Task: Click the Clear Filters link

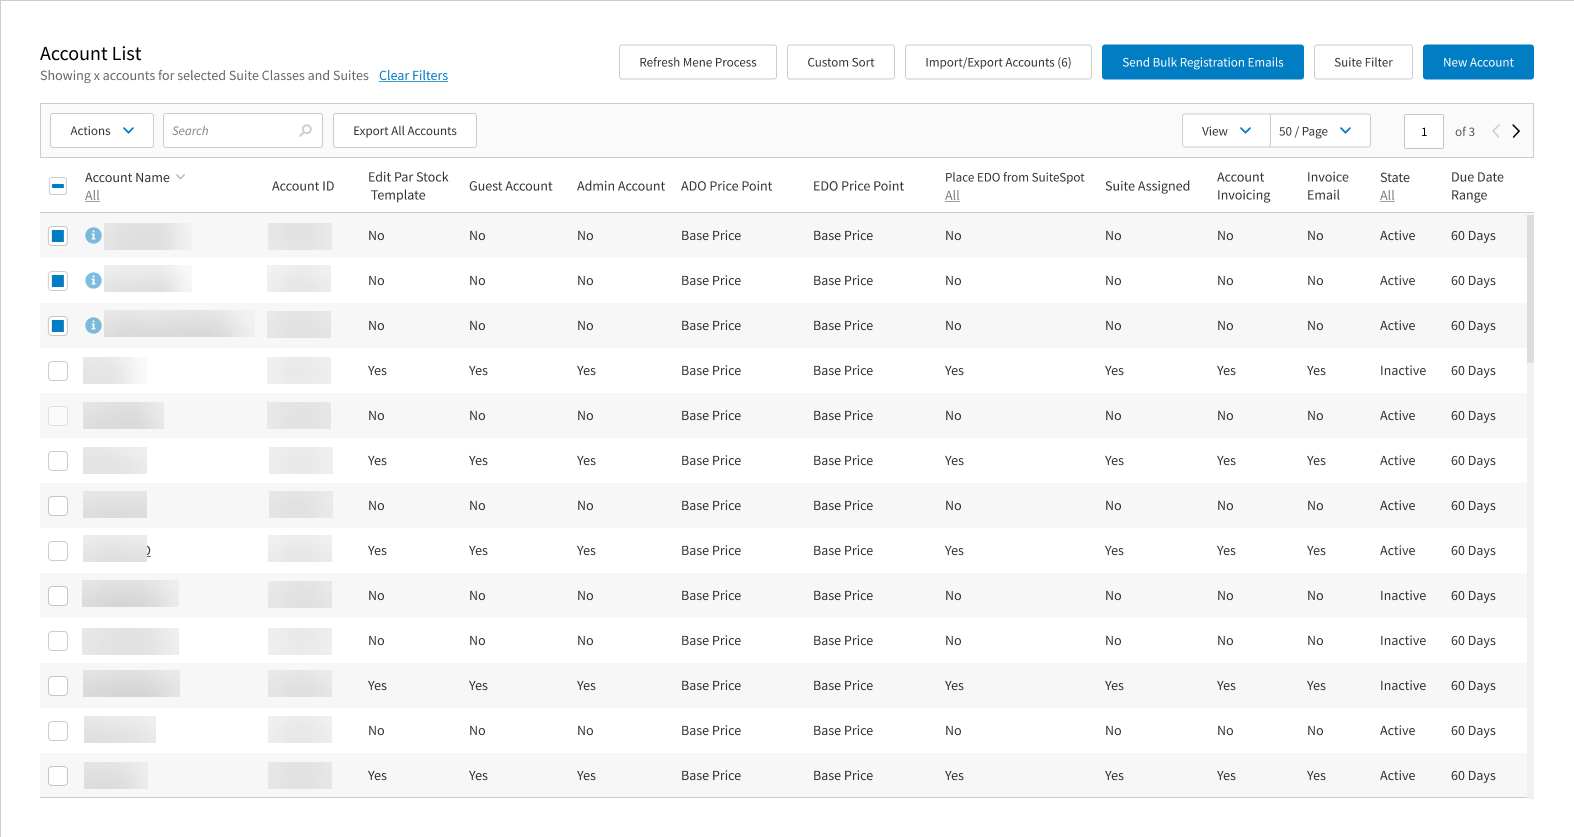Action: [413, 76]
